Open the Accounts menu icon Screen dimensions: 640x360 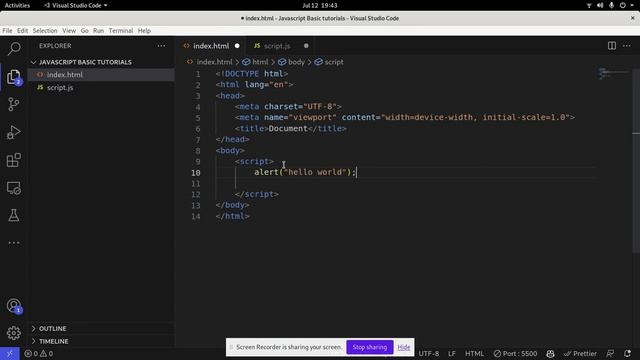(x=14, y=306)
